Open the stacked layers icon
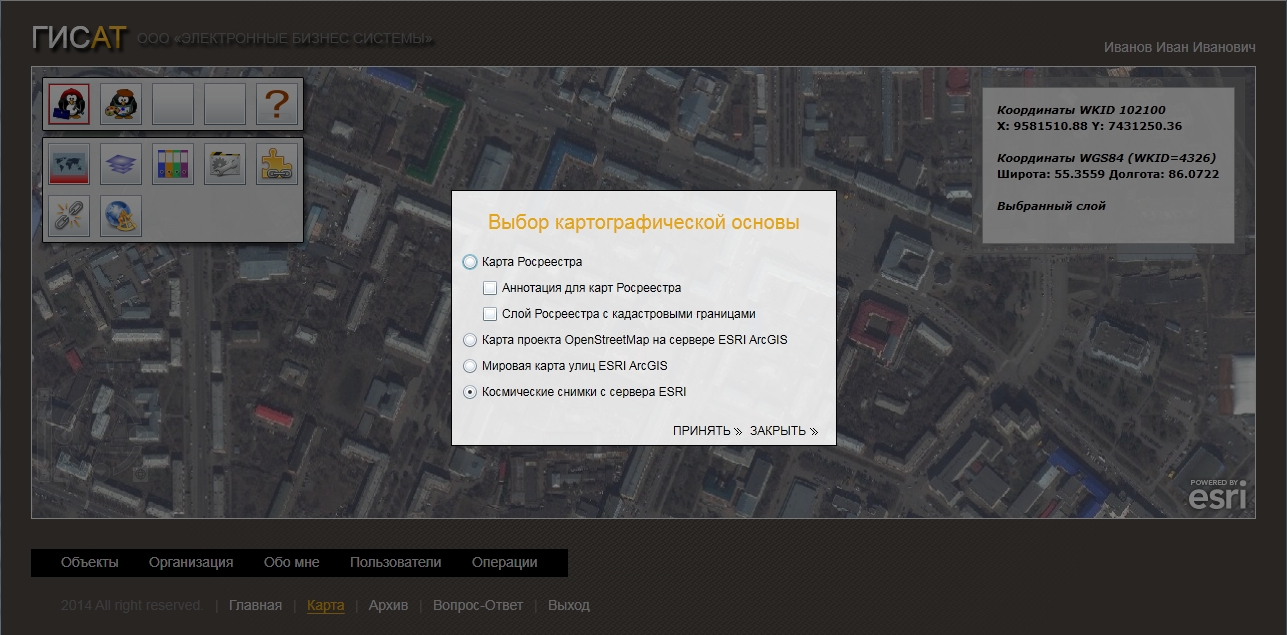Image resolution: width=1287 pixels, height=635 pixels. pos(121,164)
